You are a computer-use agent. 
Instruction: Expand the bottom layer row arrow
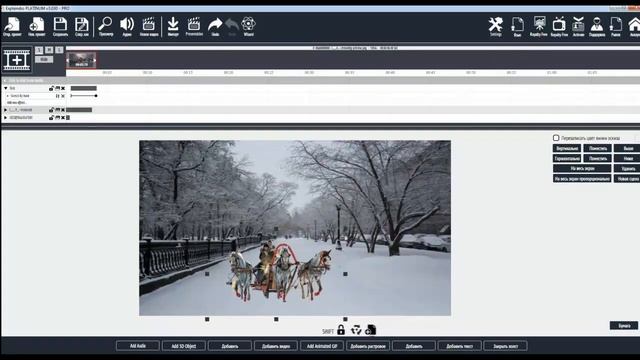point(6,118)
